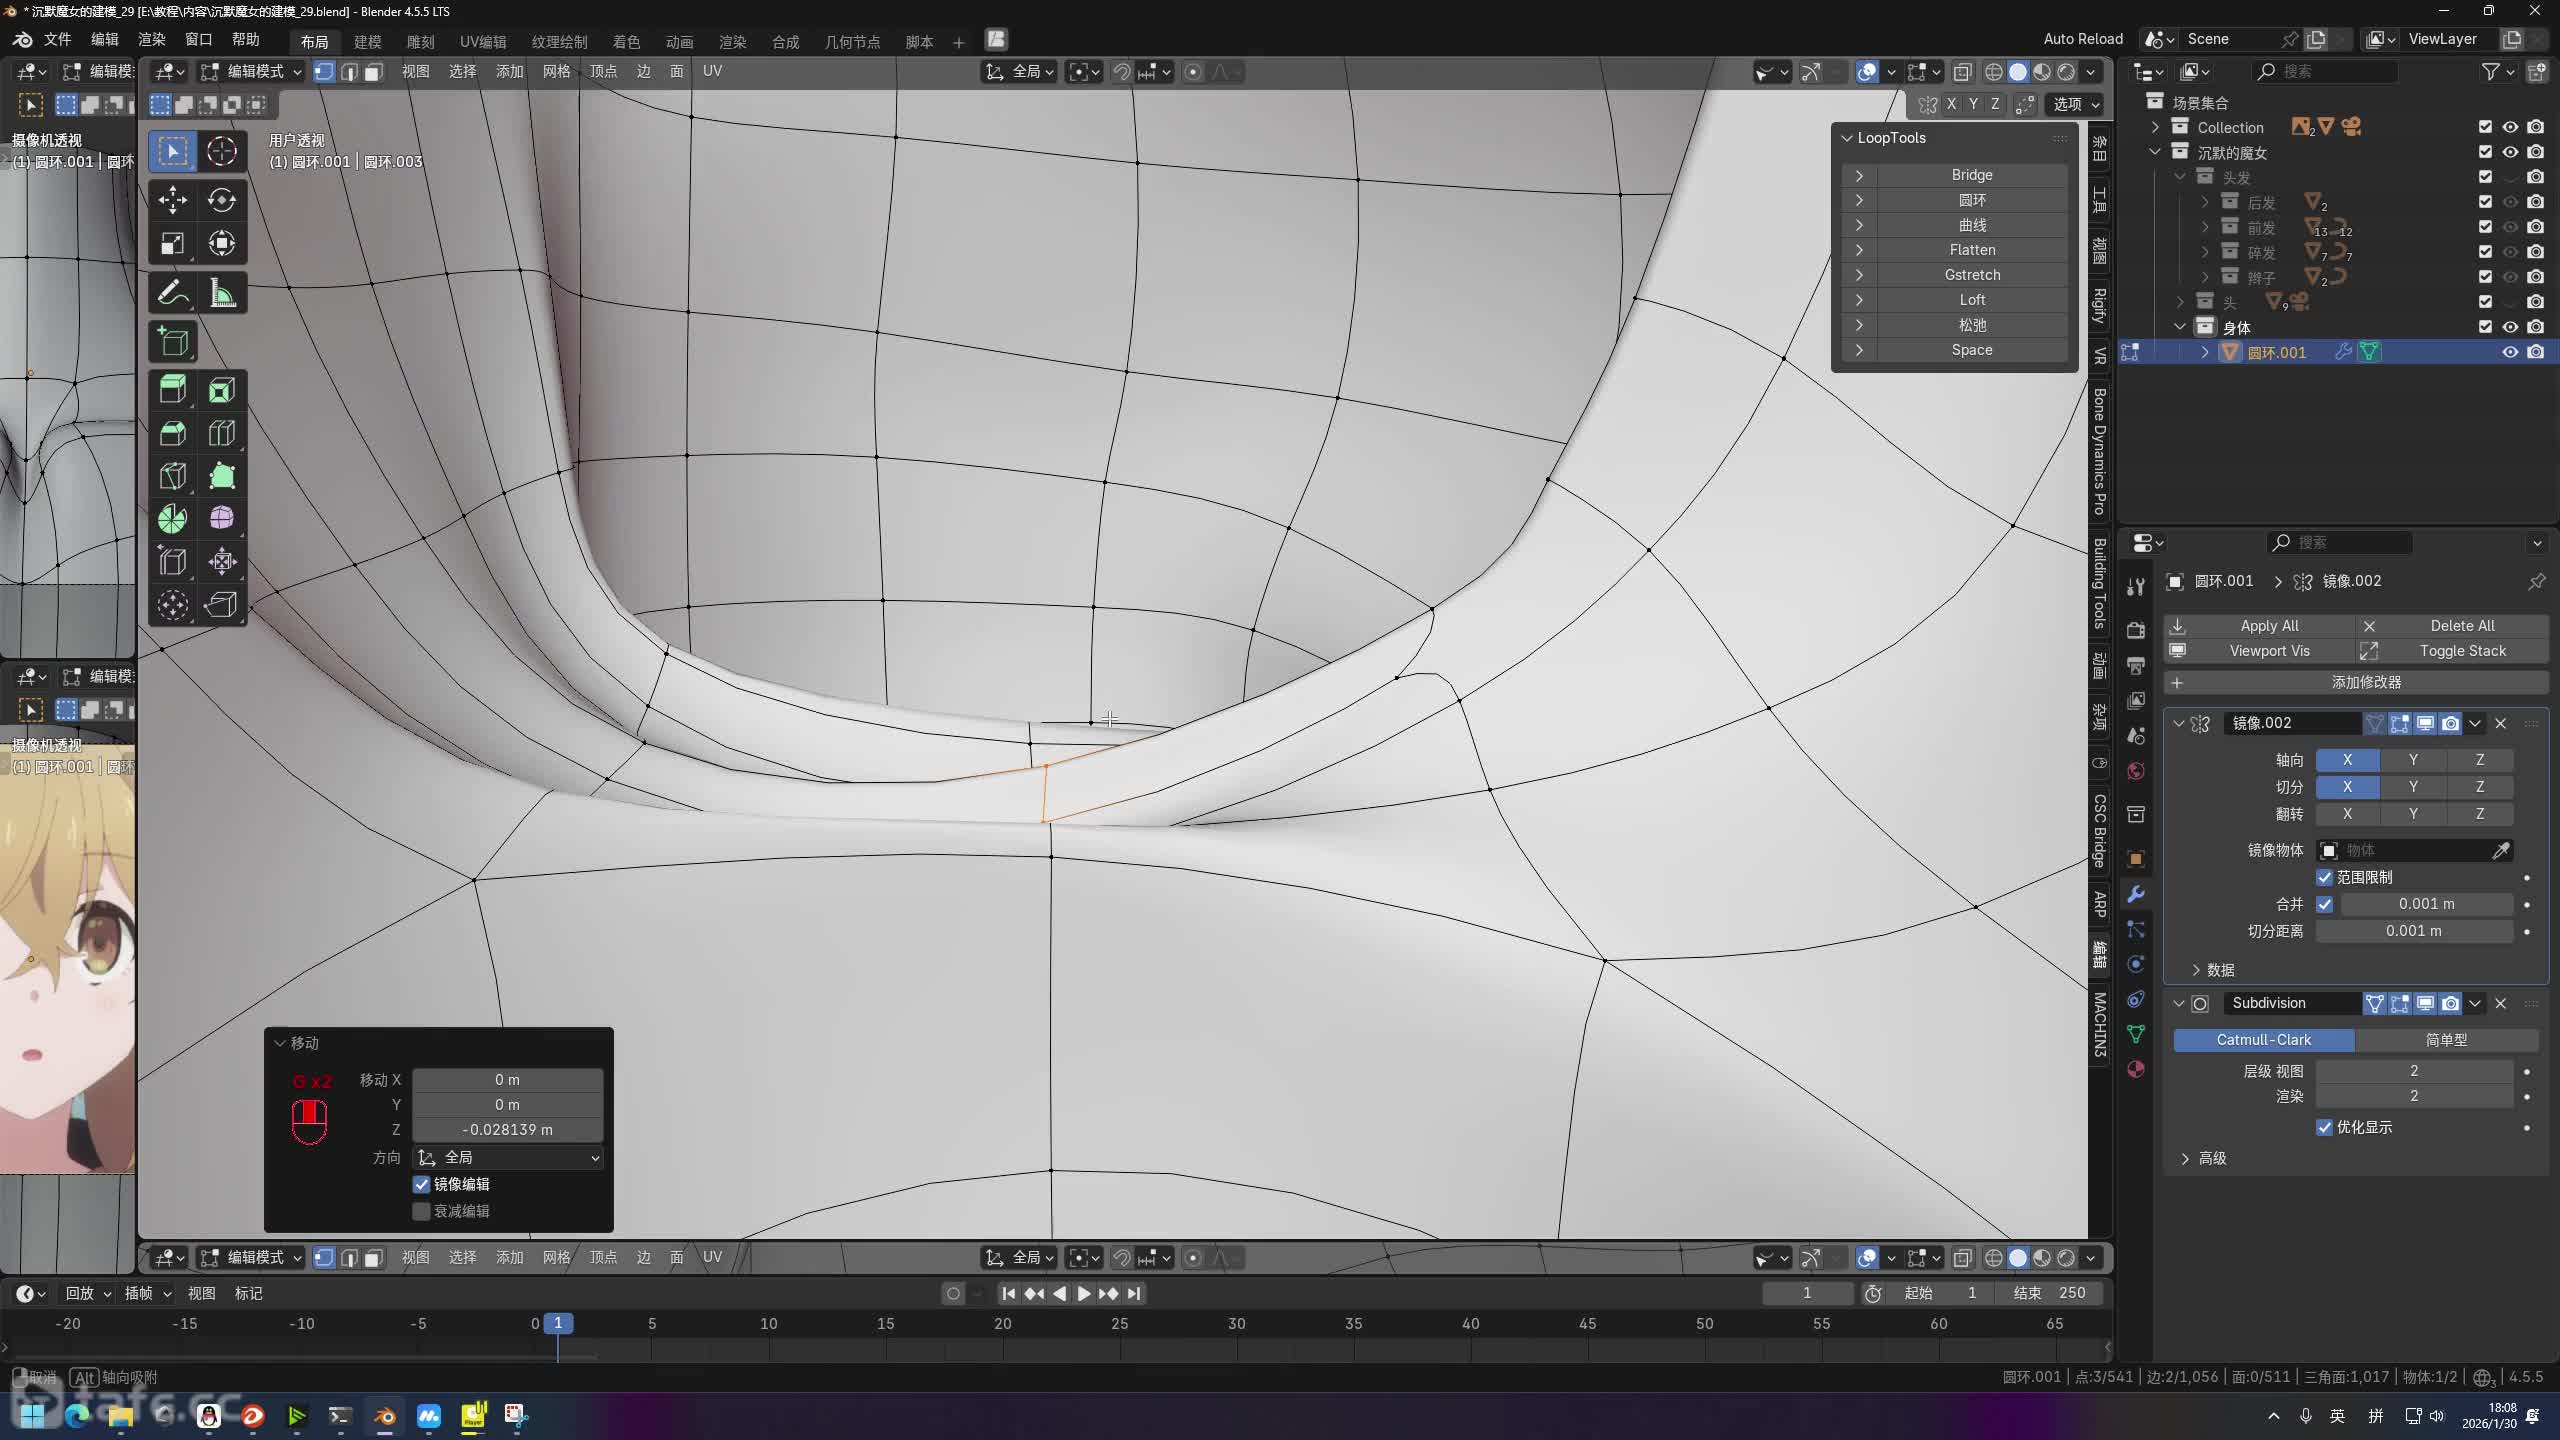Select the Rotate tool icon

[221, 199]
